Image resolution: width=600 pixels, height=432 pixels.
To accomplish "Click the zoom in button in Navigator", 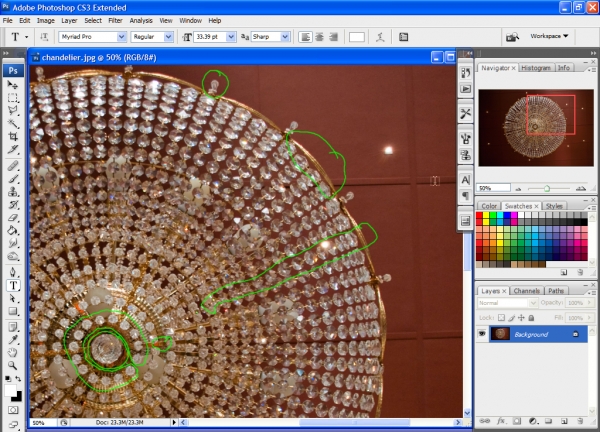I will point(581,188).
